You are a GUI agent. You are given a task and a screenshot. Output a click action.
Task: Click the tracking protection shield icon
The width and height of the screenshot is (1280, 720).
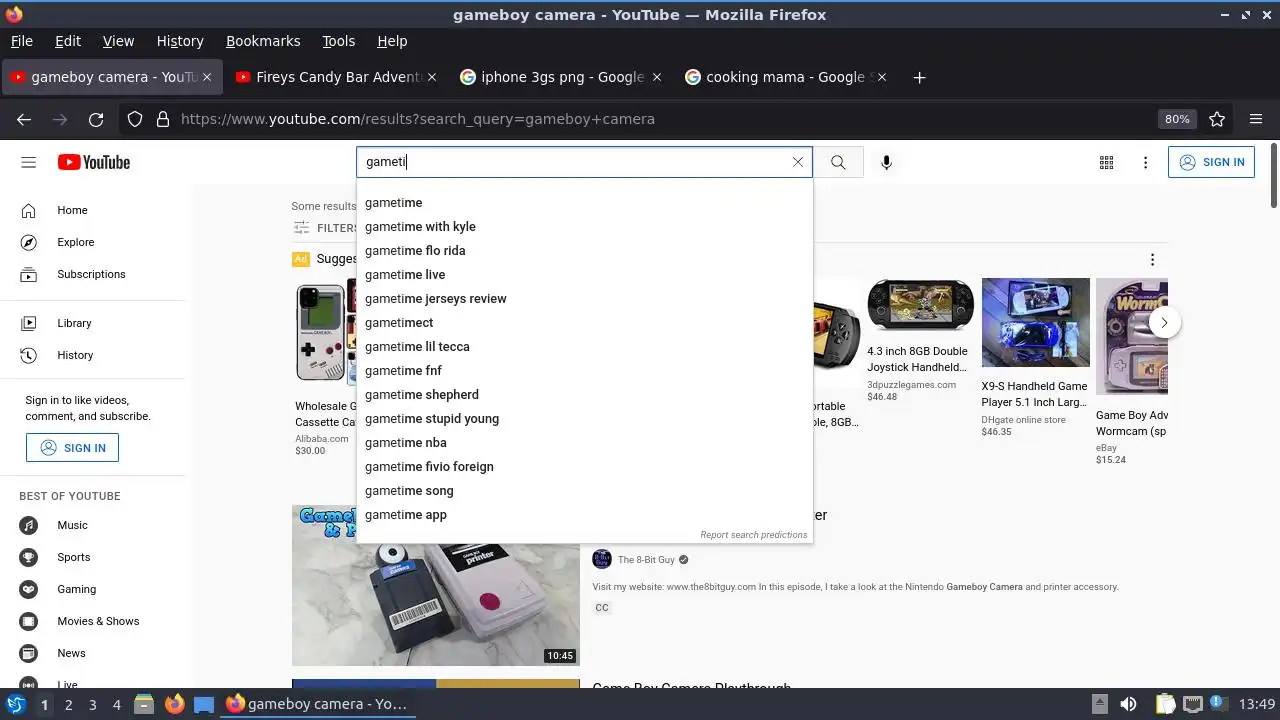click(135, 119)
